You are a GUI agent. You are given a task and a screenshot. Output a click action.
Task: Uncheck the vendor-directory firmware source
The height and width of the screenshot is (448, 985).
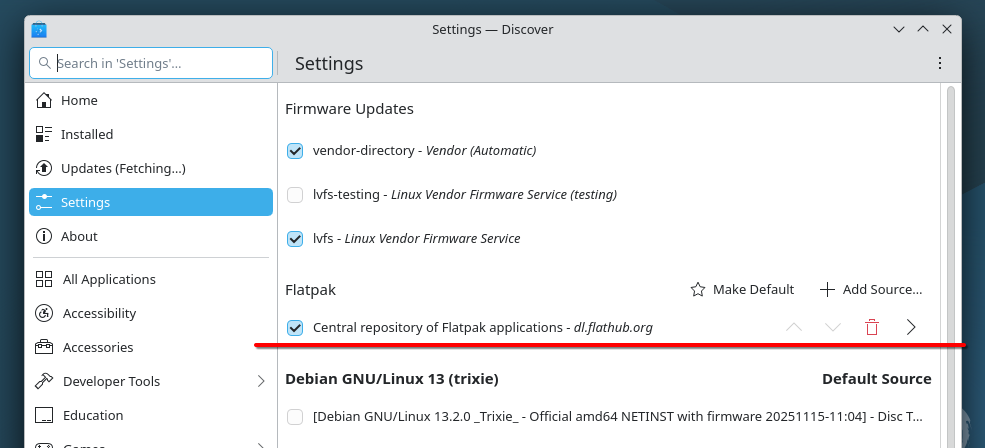coord(295,151)
